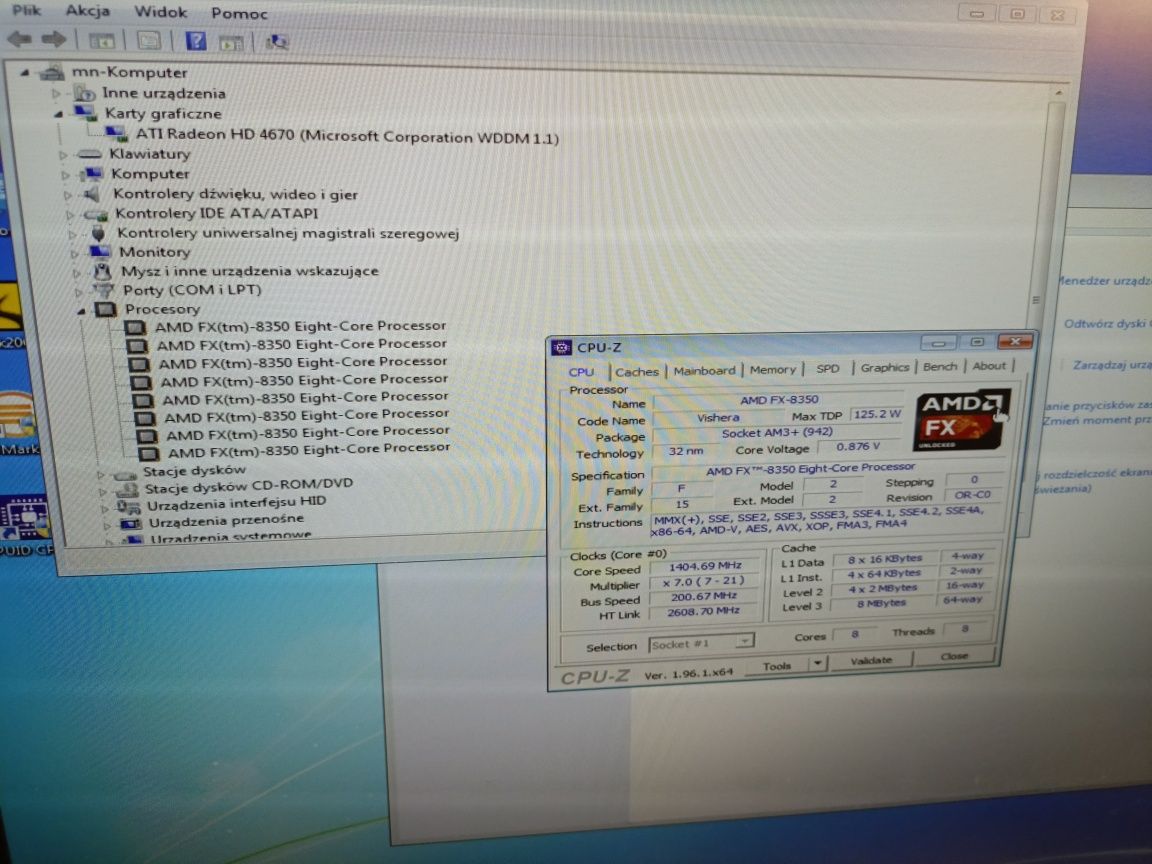Collapse the Karty graficzne node

click(x=58, y=114)
